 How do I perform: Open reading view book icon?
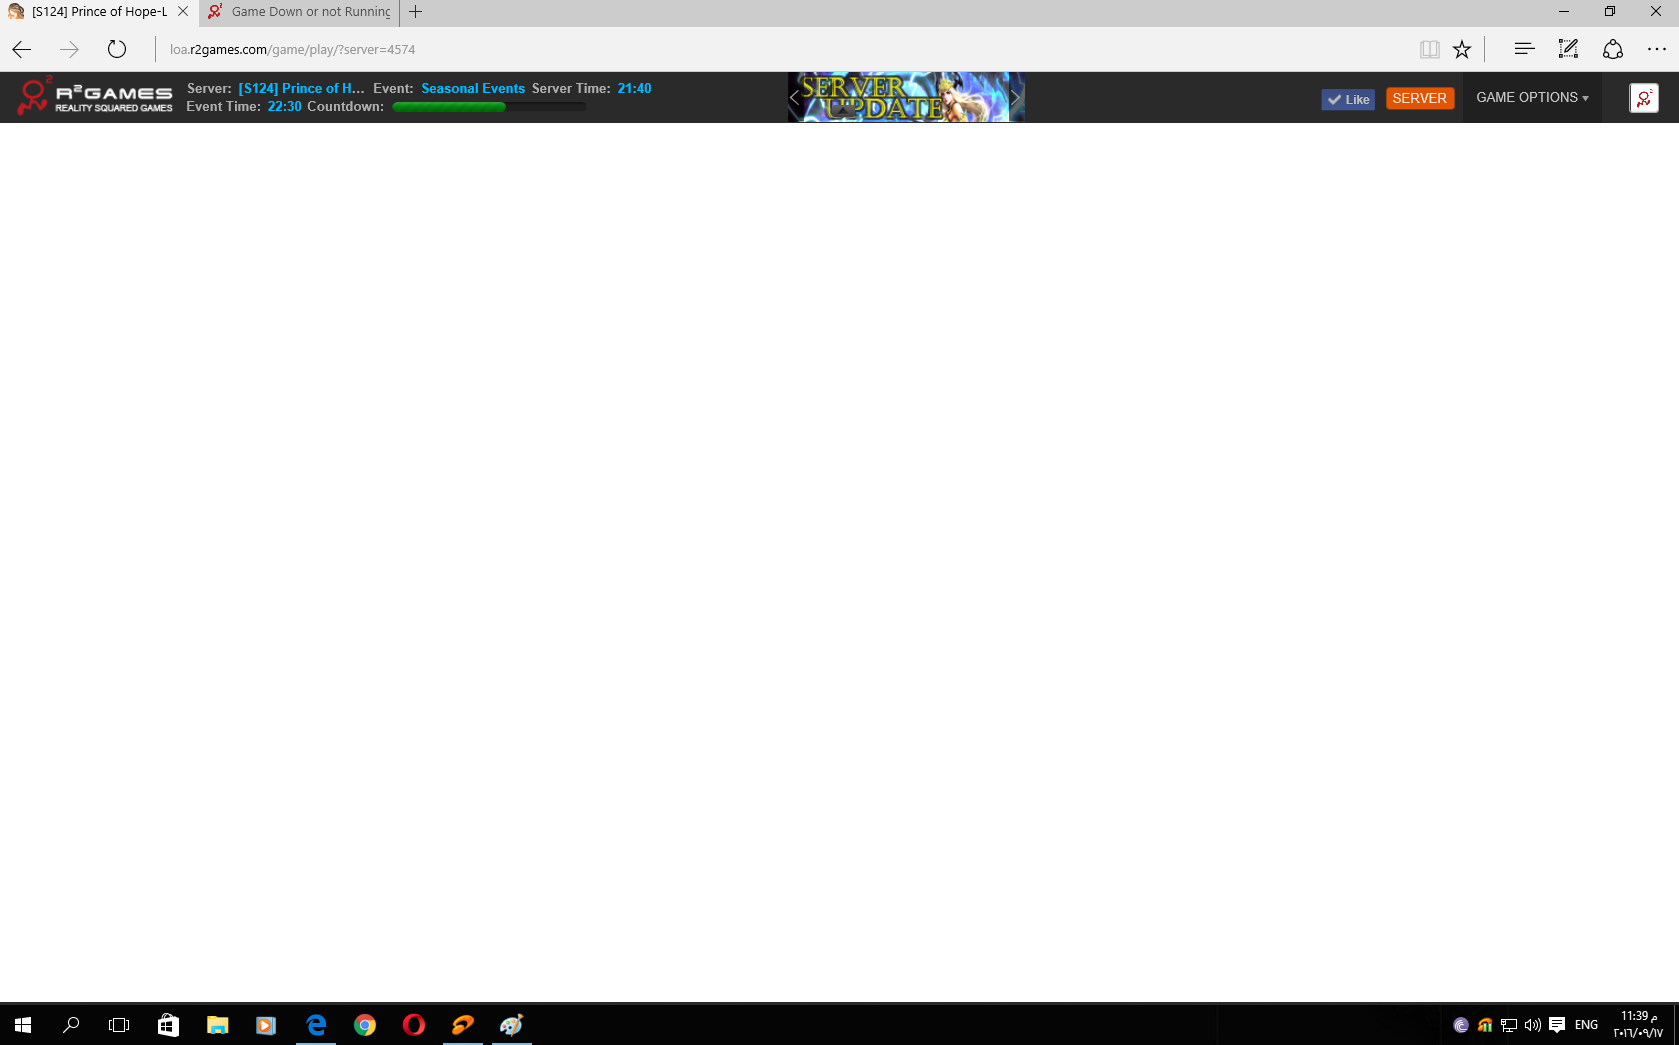(1429, 49)
